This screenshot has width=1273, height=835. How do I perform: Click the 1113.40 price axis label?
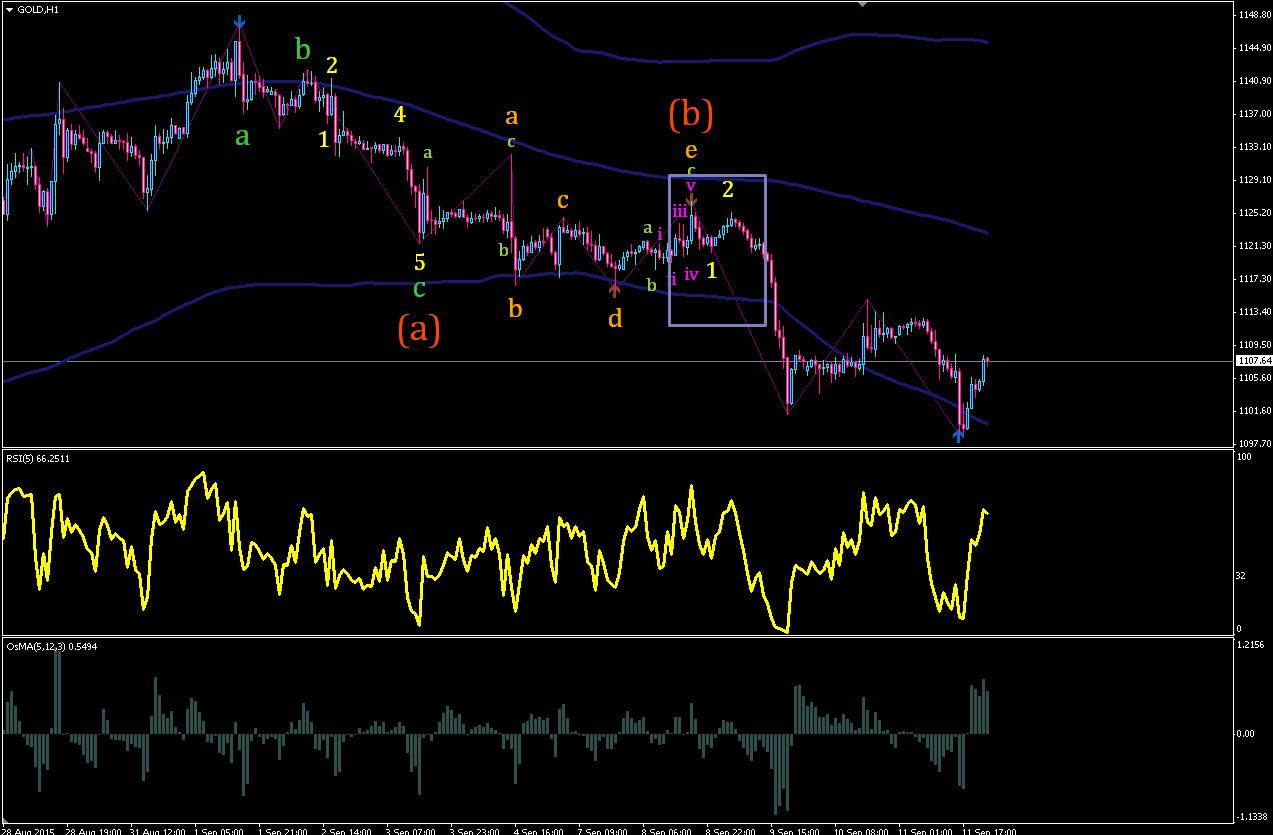pyautogui.click(x=1253, y=312)
